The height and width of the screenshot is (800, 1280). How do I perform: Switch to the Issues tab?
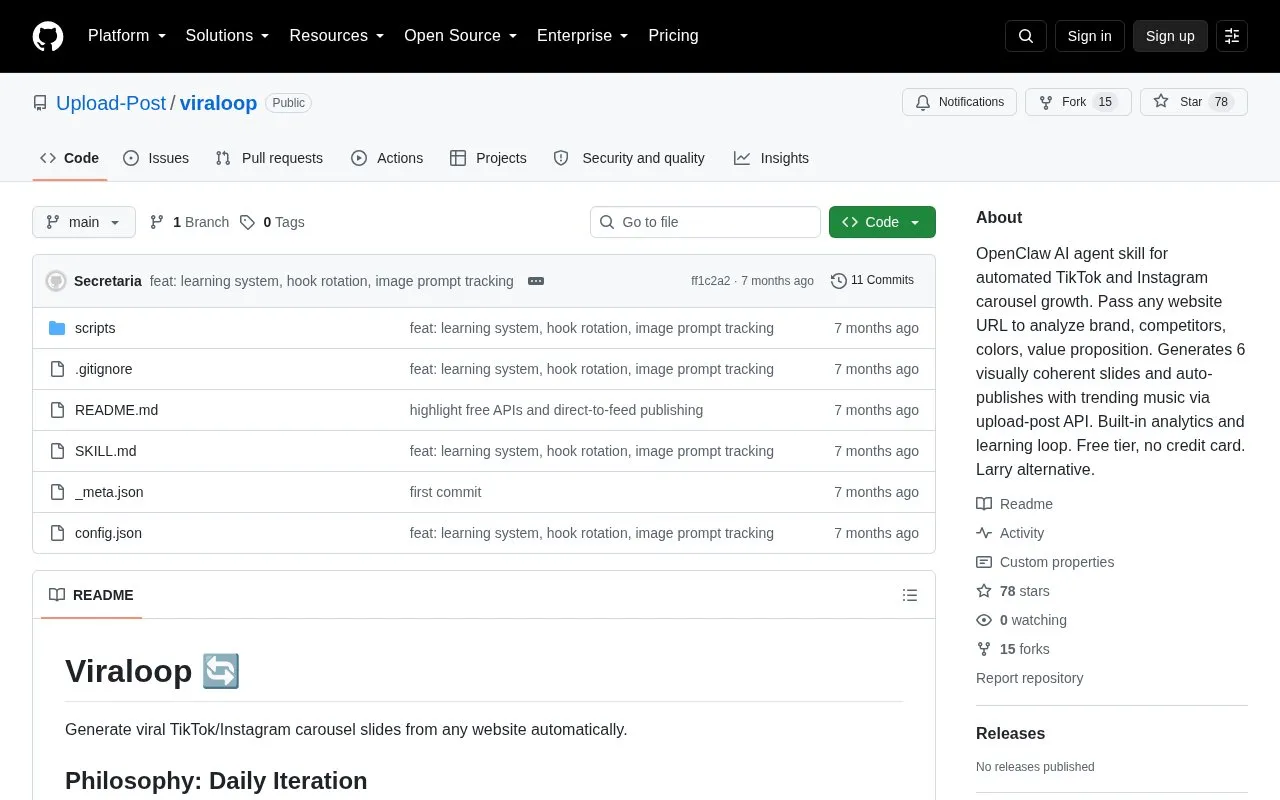point(156,158)
